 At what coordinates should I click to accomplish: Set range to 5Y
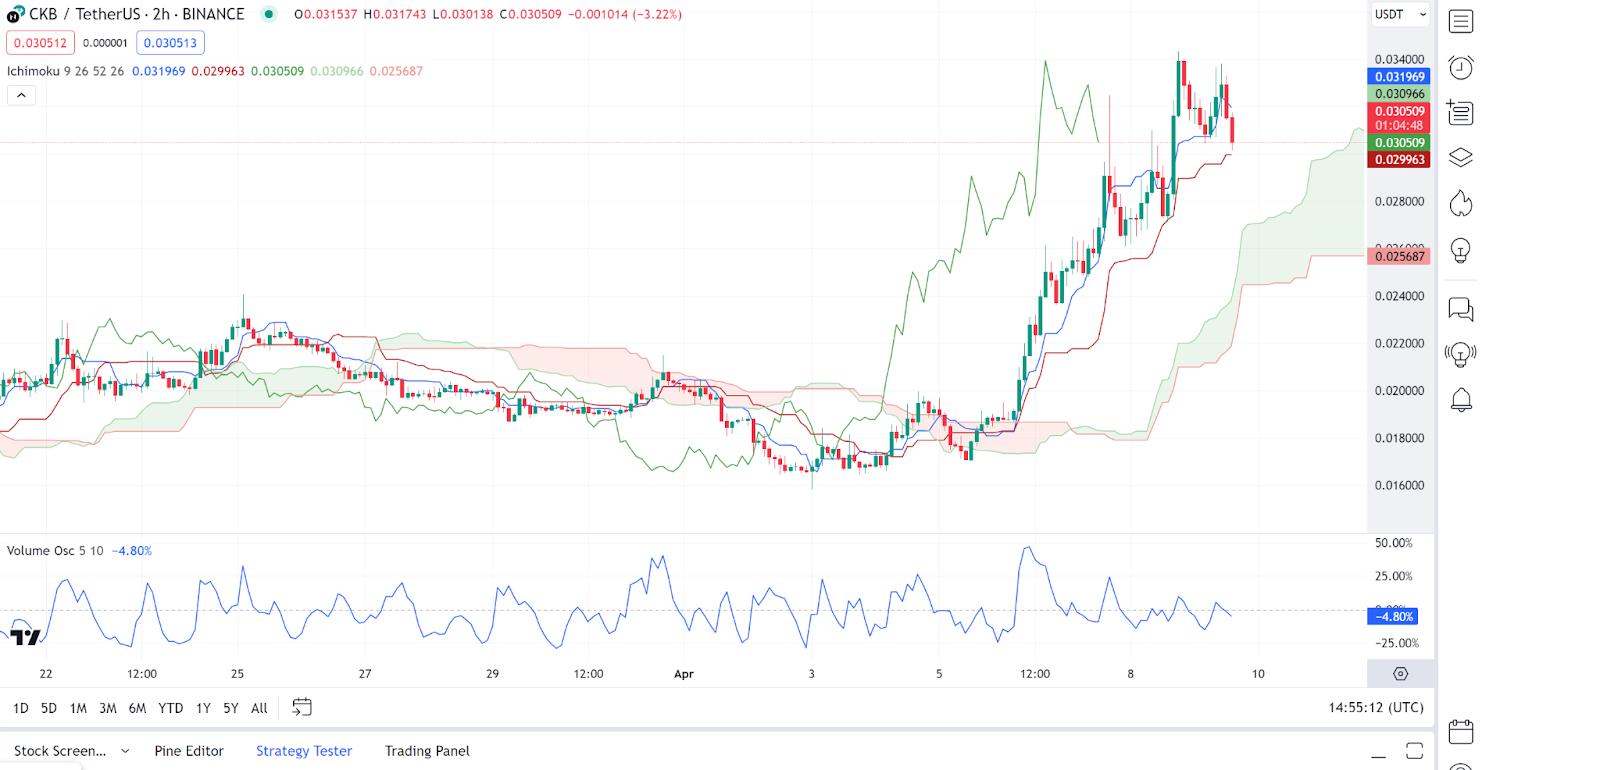(x=231, y=708)
